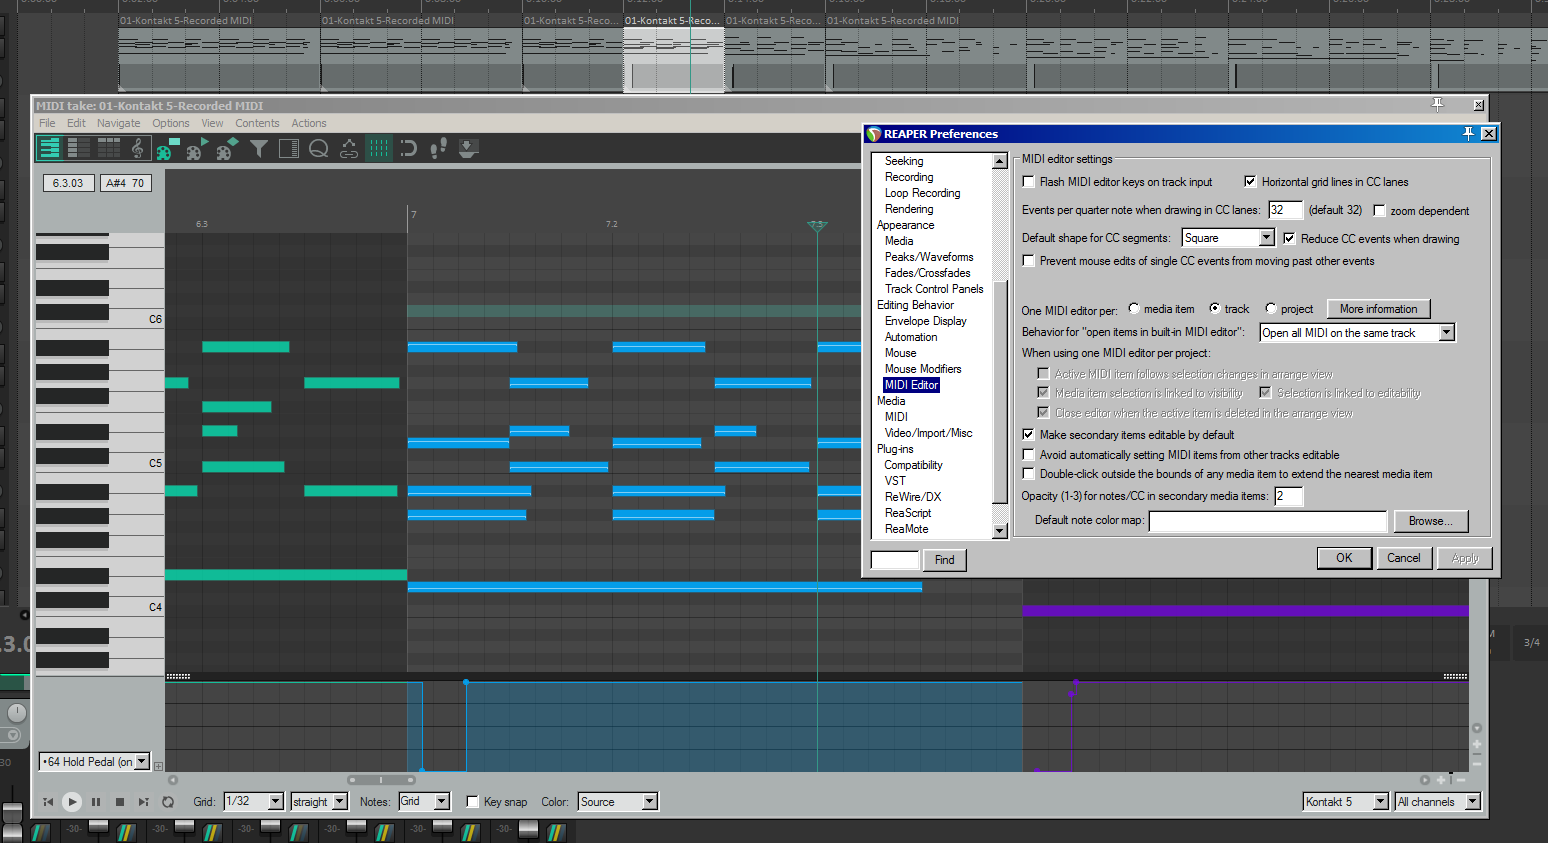Open the straight grid type dropdown
This screenshot has width=1548, height=843.
pos(319,802)
